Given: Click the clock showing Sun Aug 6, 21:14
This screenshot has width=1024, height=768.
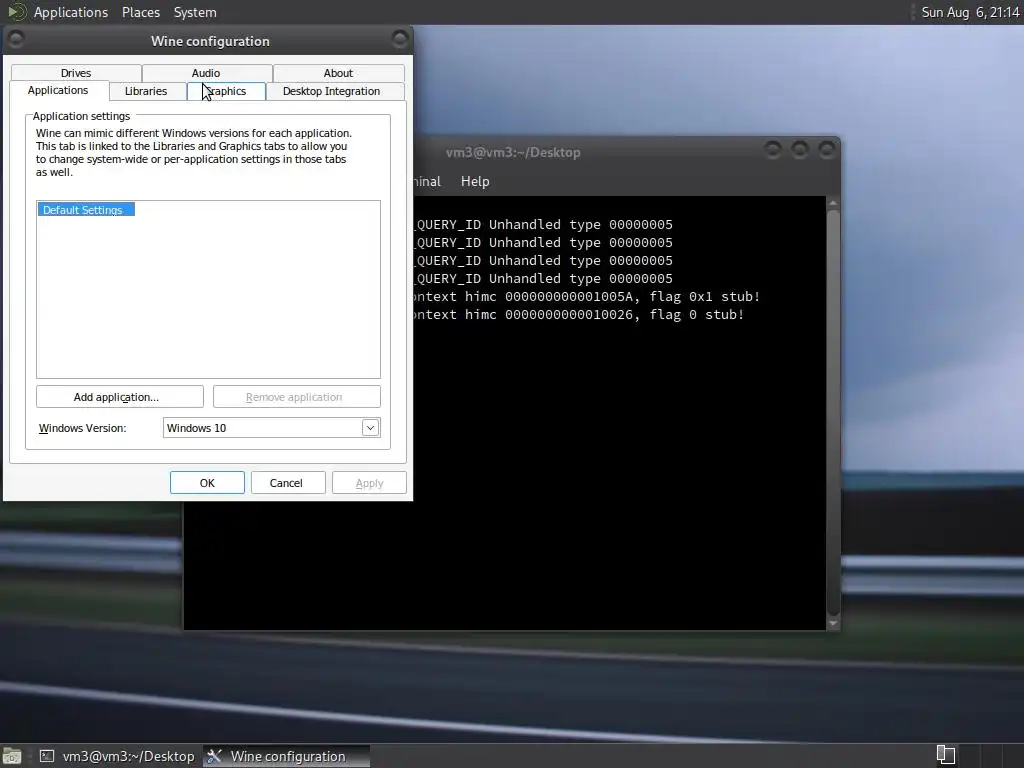Looking at the screenshot, I should point(970,12).
